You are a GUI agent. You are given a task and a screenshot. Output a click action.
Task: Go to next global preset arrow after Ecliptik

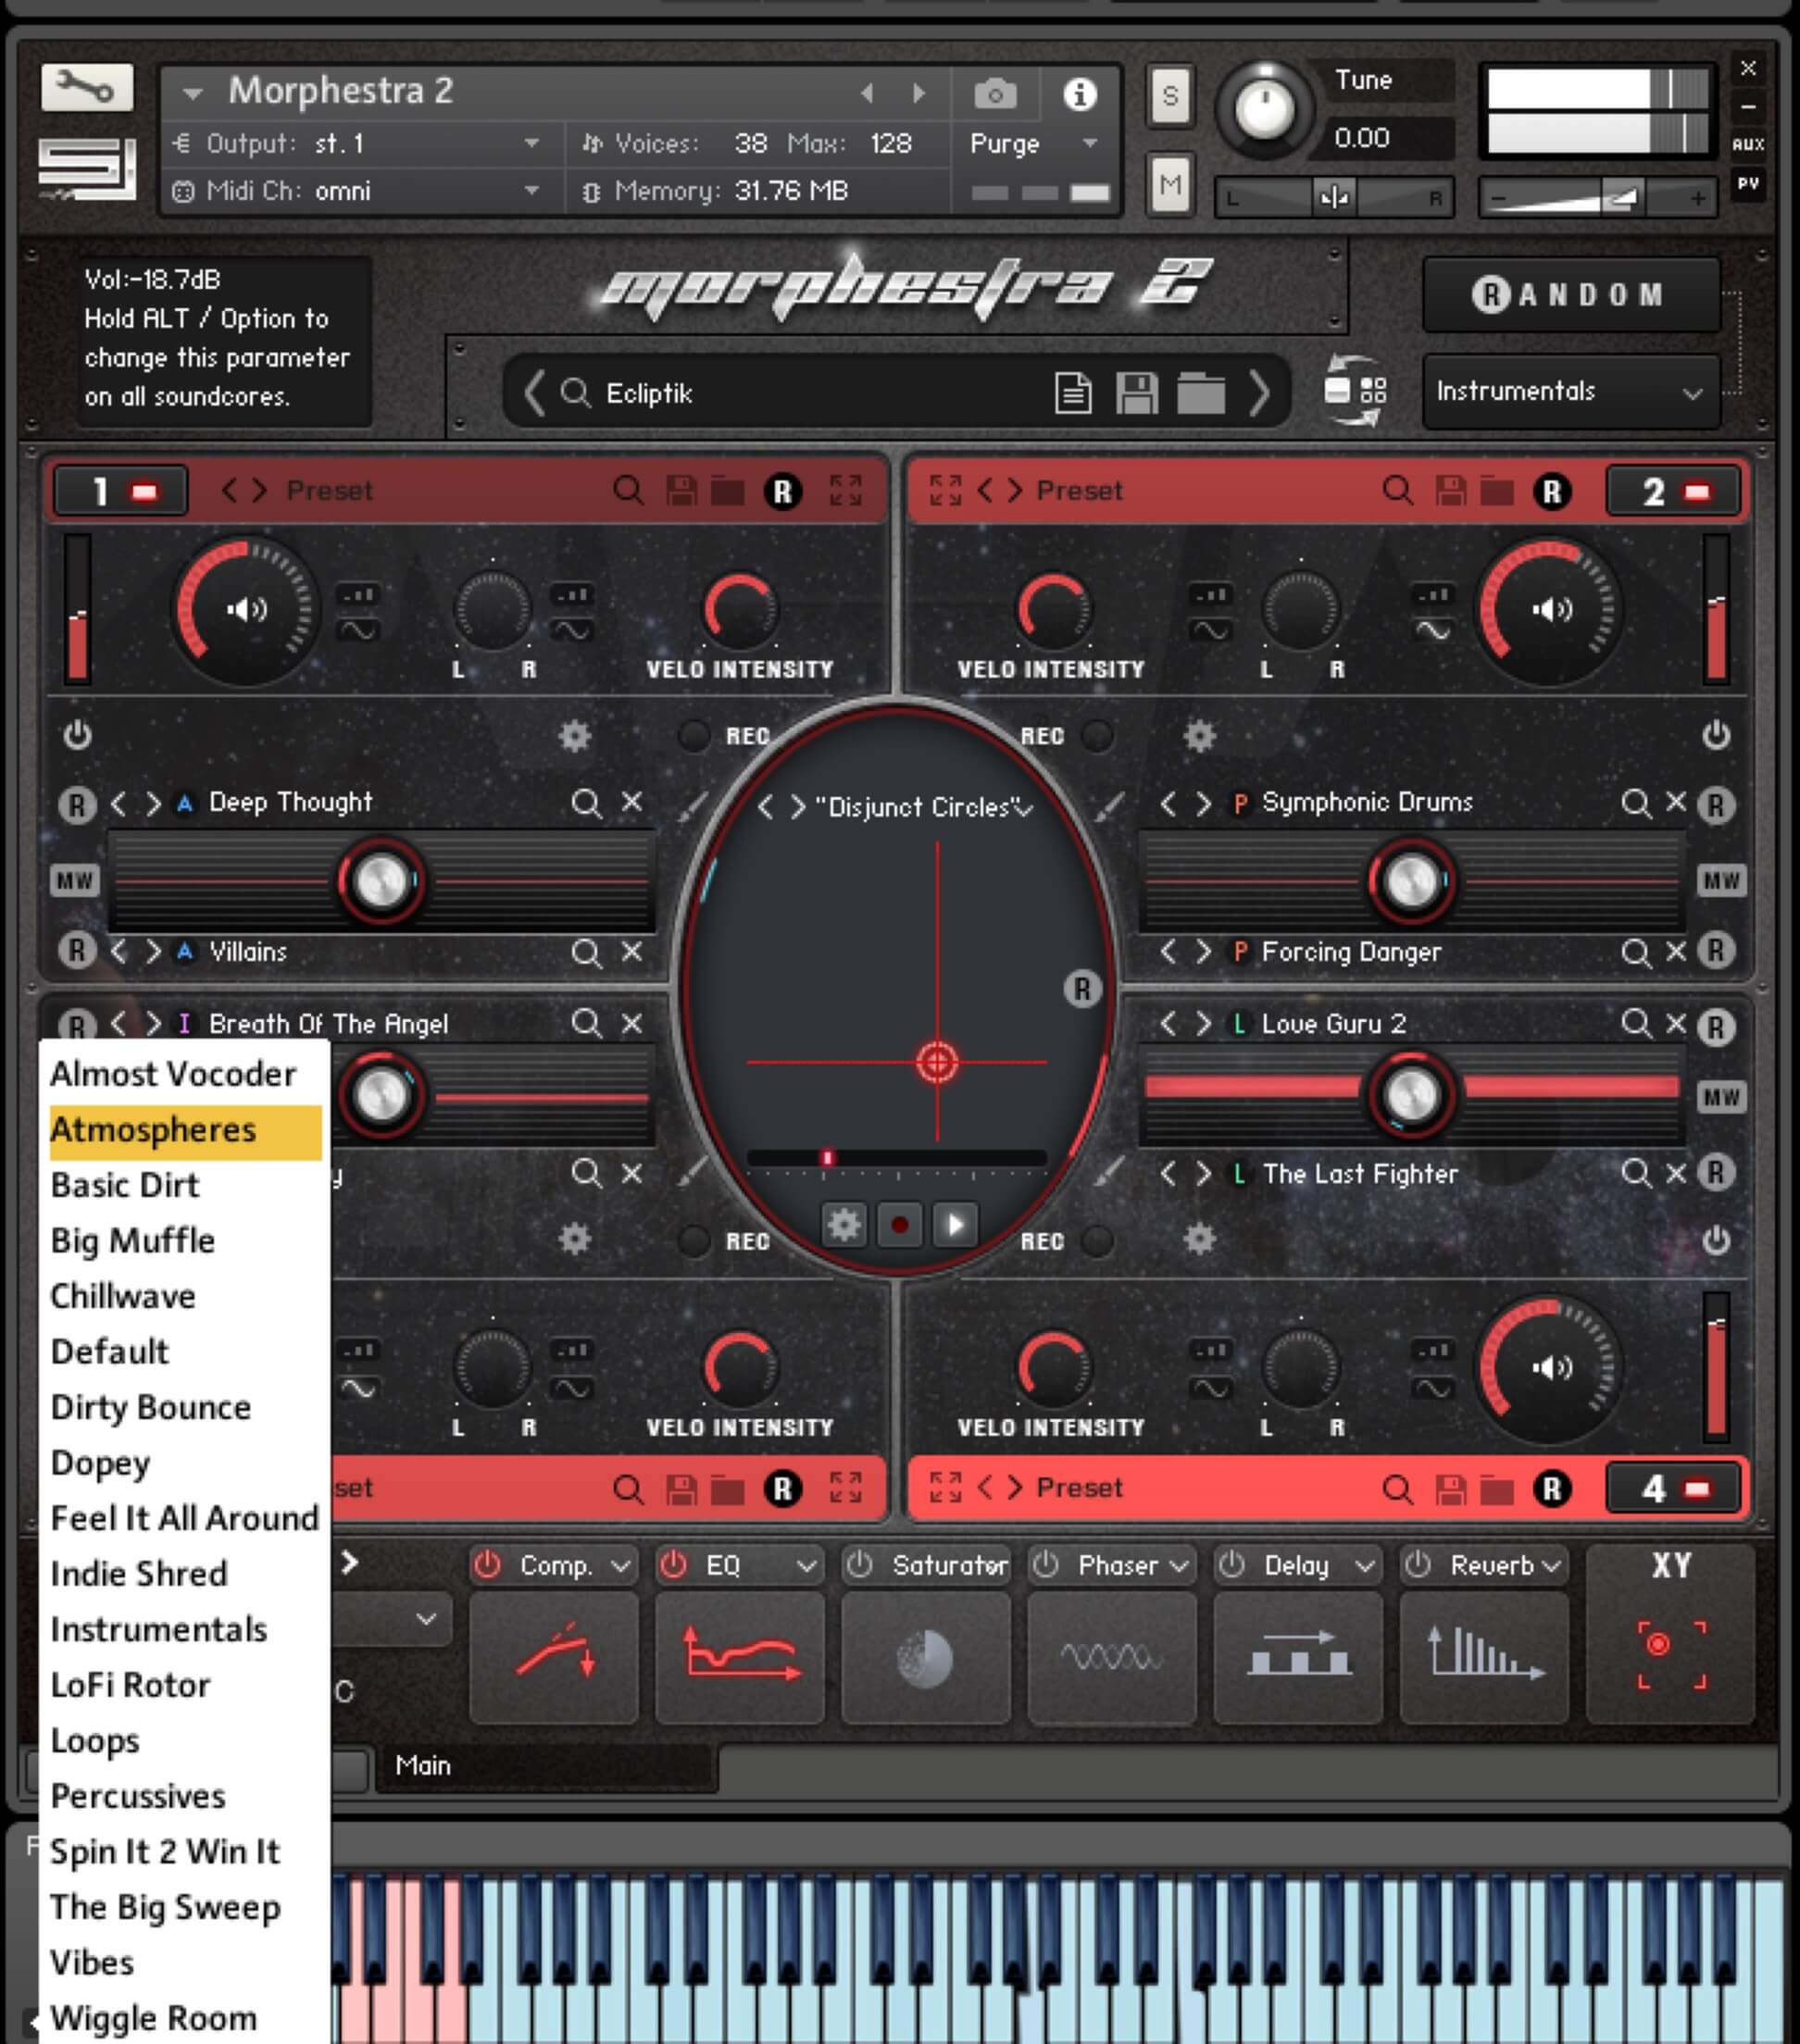point(1258,392)
